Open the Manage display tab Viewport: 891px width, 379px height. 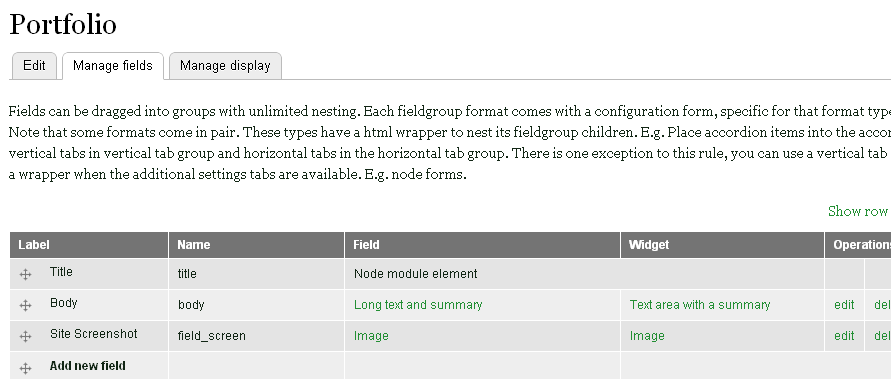[x=225, y=66]
